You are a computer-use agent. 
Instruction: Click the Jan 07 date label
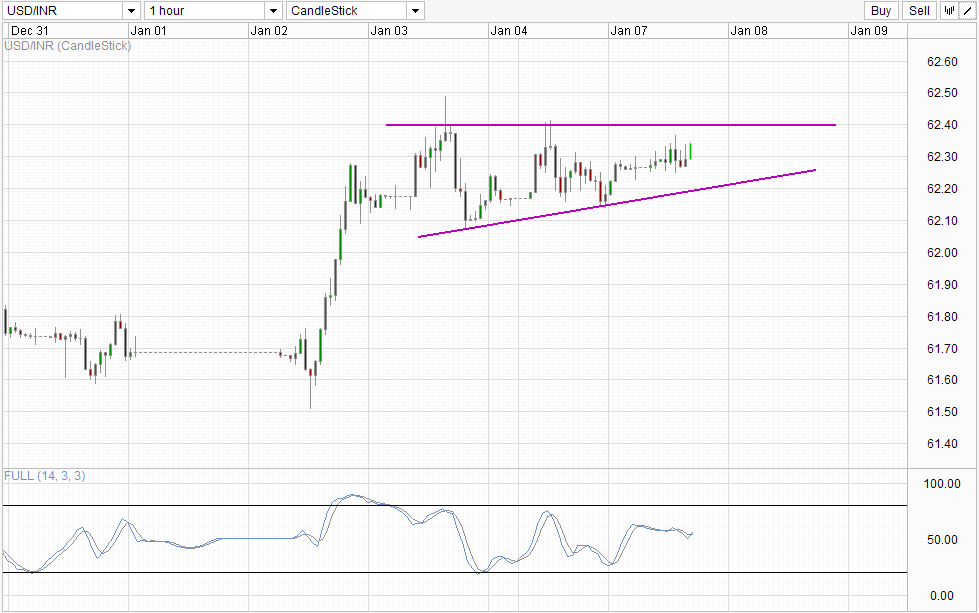(629, 31)
